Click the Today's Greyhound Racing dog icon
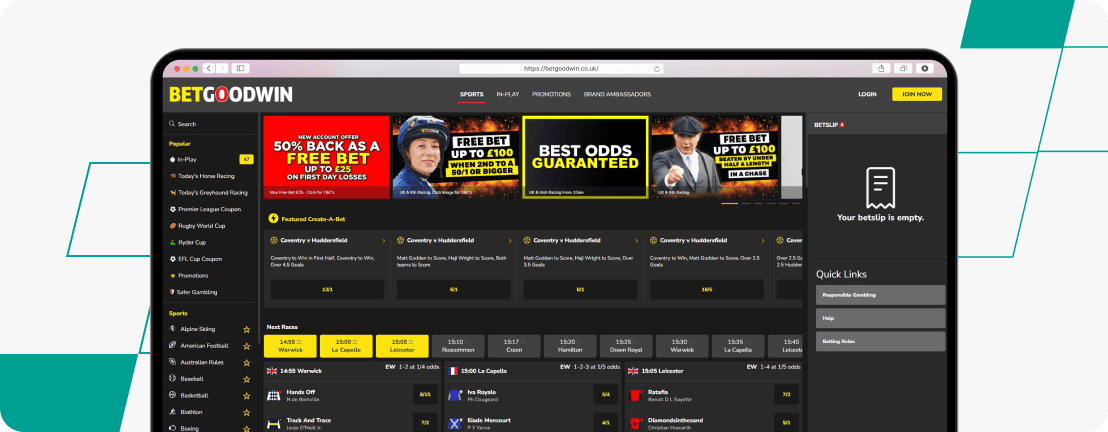This screenshot has width=1108, height=432. click(x=172, y=192)
